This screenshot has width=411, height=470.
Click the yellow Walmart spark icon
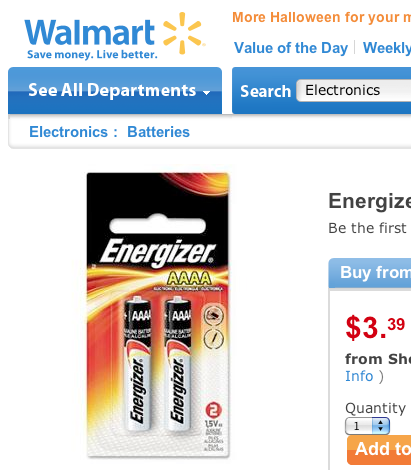(183, 33)
